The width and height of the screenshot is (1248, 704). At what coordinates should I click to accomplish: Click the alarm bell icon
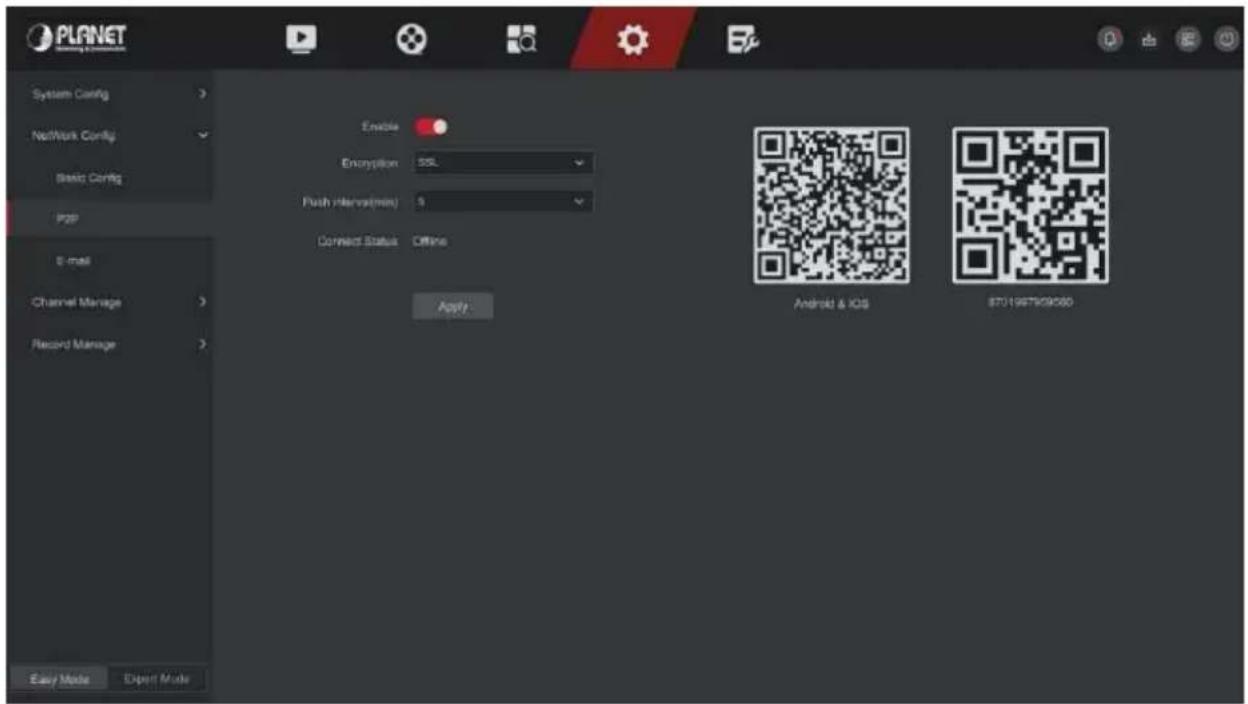pyautogui.click(x=1110, y=38)
